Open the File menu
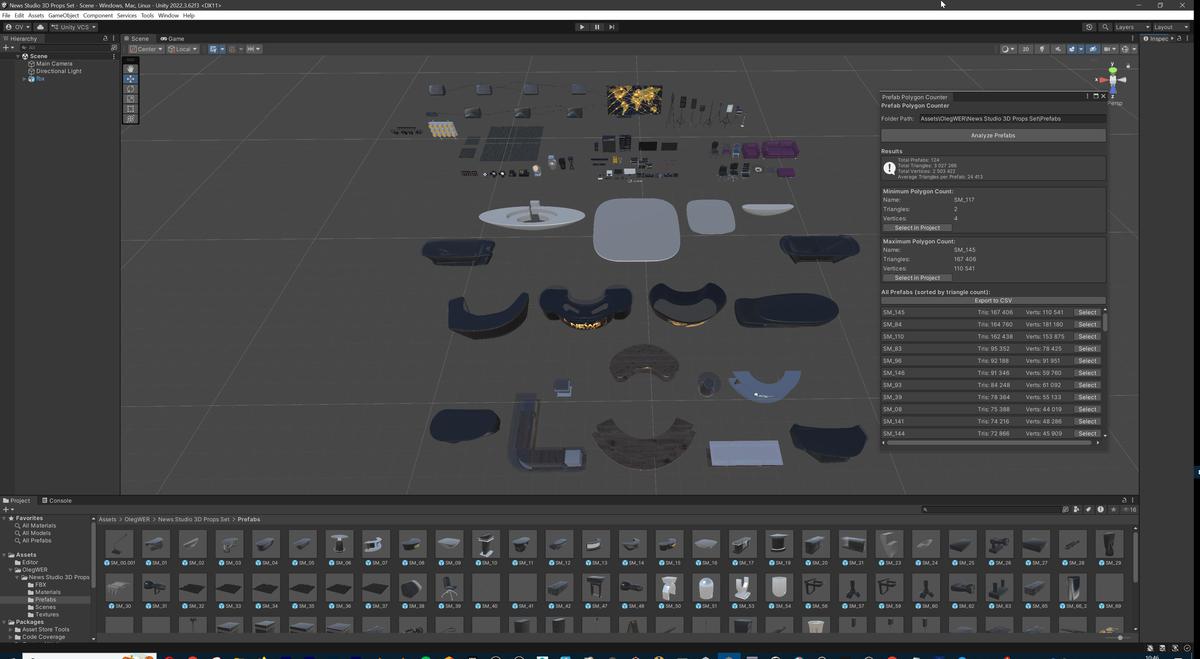The image size is (1200, 659). (x=7, y=15)
